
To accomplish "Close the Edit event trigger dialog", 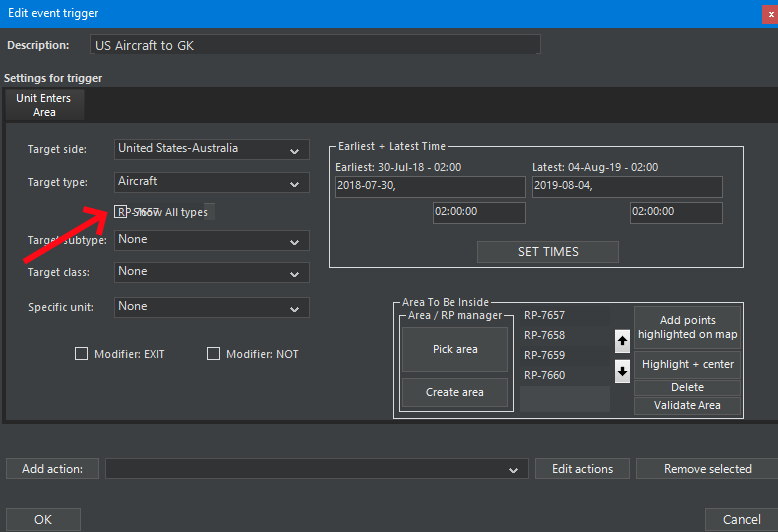I will pos(769,13).
